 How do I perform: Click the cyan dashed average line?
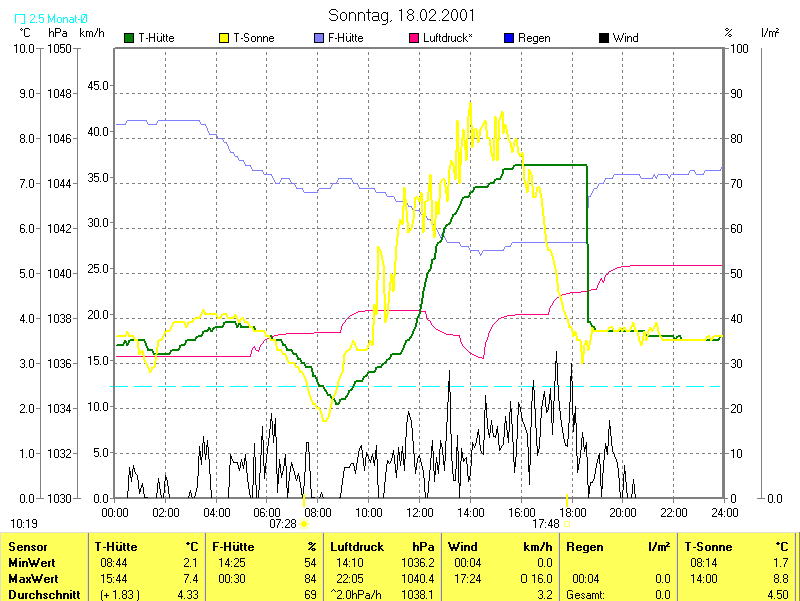coord(400,386)
